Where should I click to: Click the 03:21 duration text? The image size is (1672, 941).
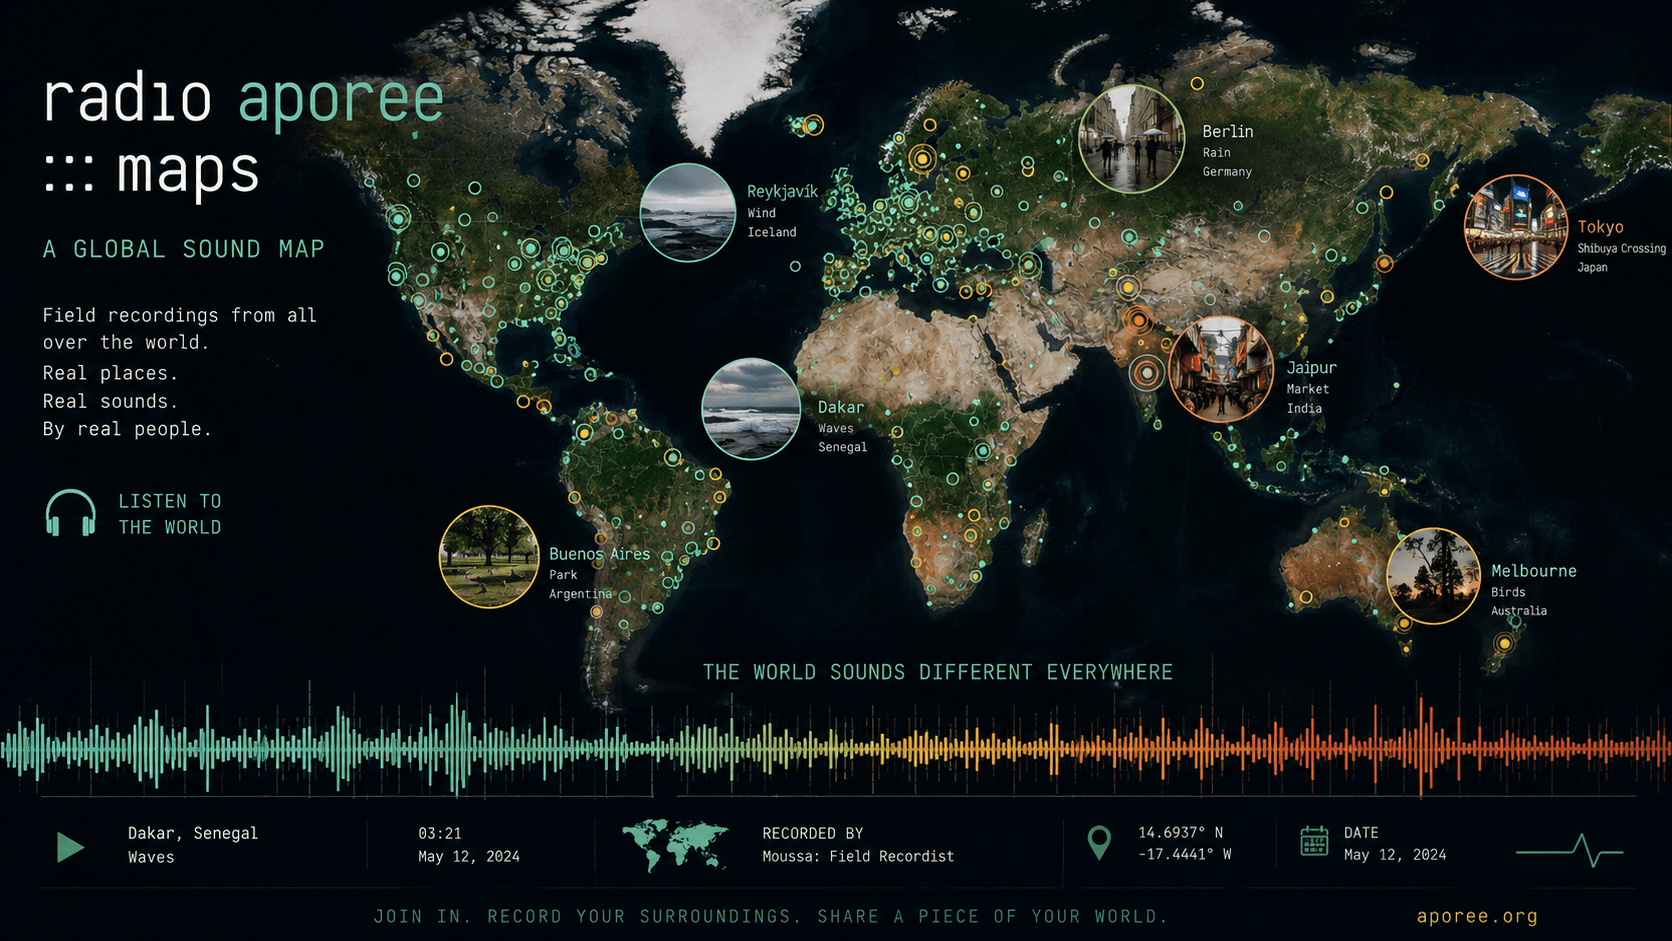pos(440,833)
